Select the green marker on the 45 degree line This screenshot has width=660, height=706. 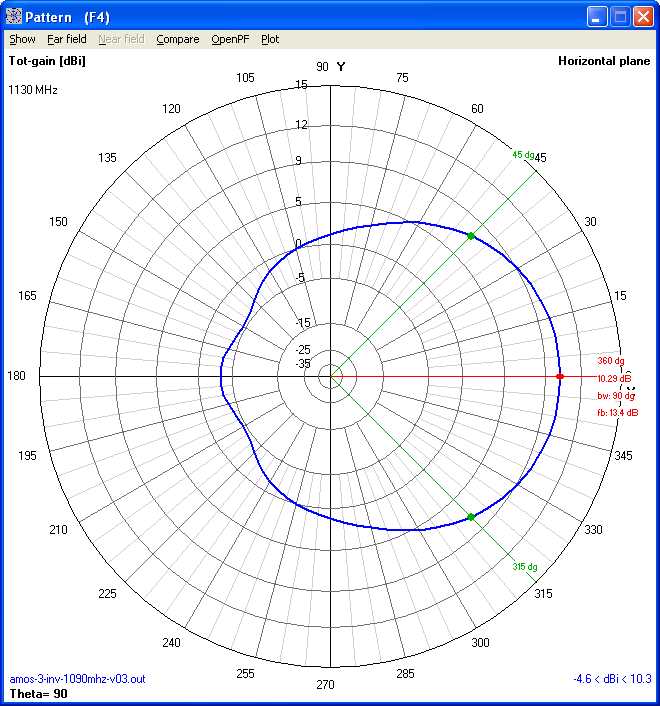tap(470, 236)
